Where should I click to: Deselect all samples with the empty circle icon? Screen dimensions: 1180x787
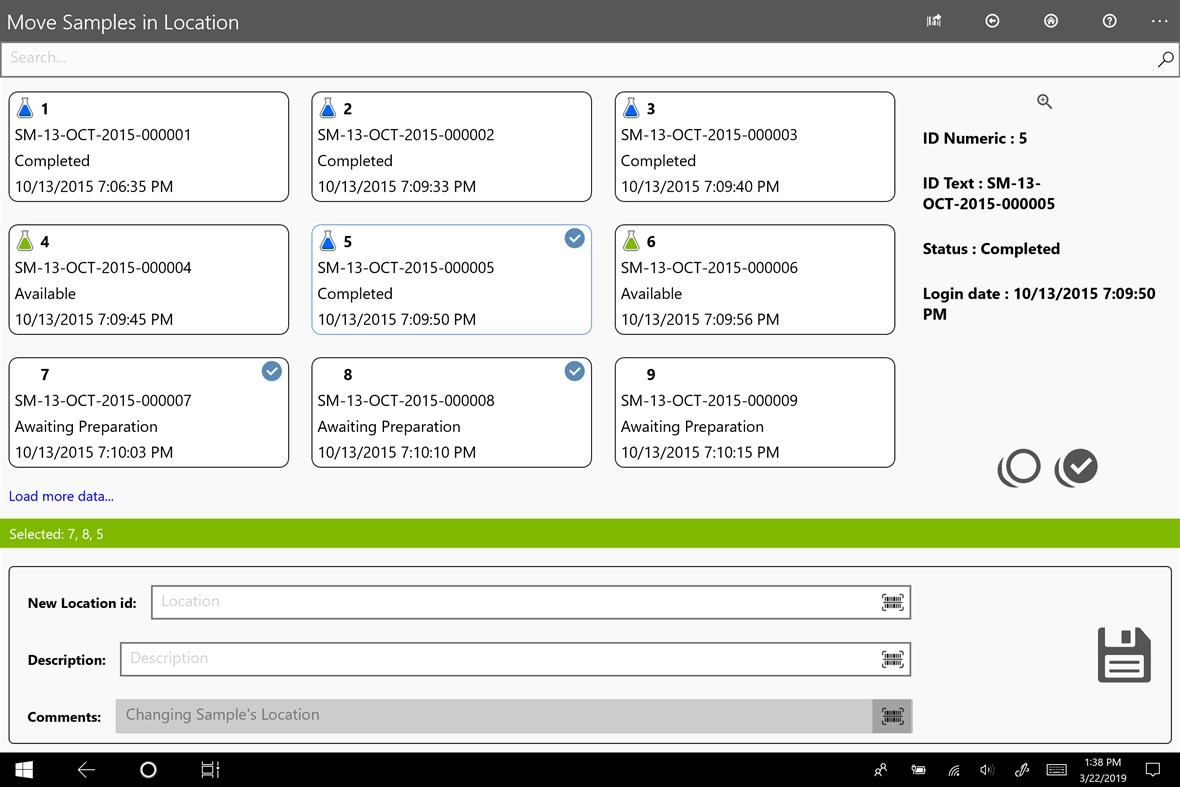coord(1019,467)
